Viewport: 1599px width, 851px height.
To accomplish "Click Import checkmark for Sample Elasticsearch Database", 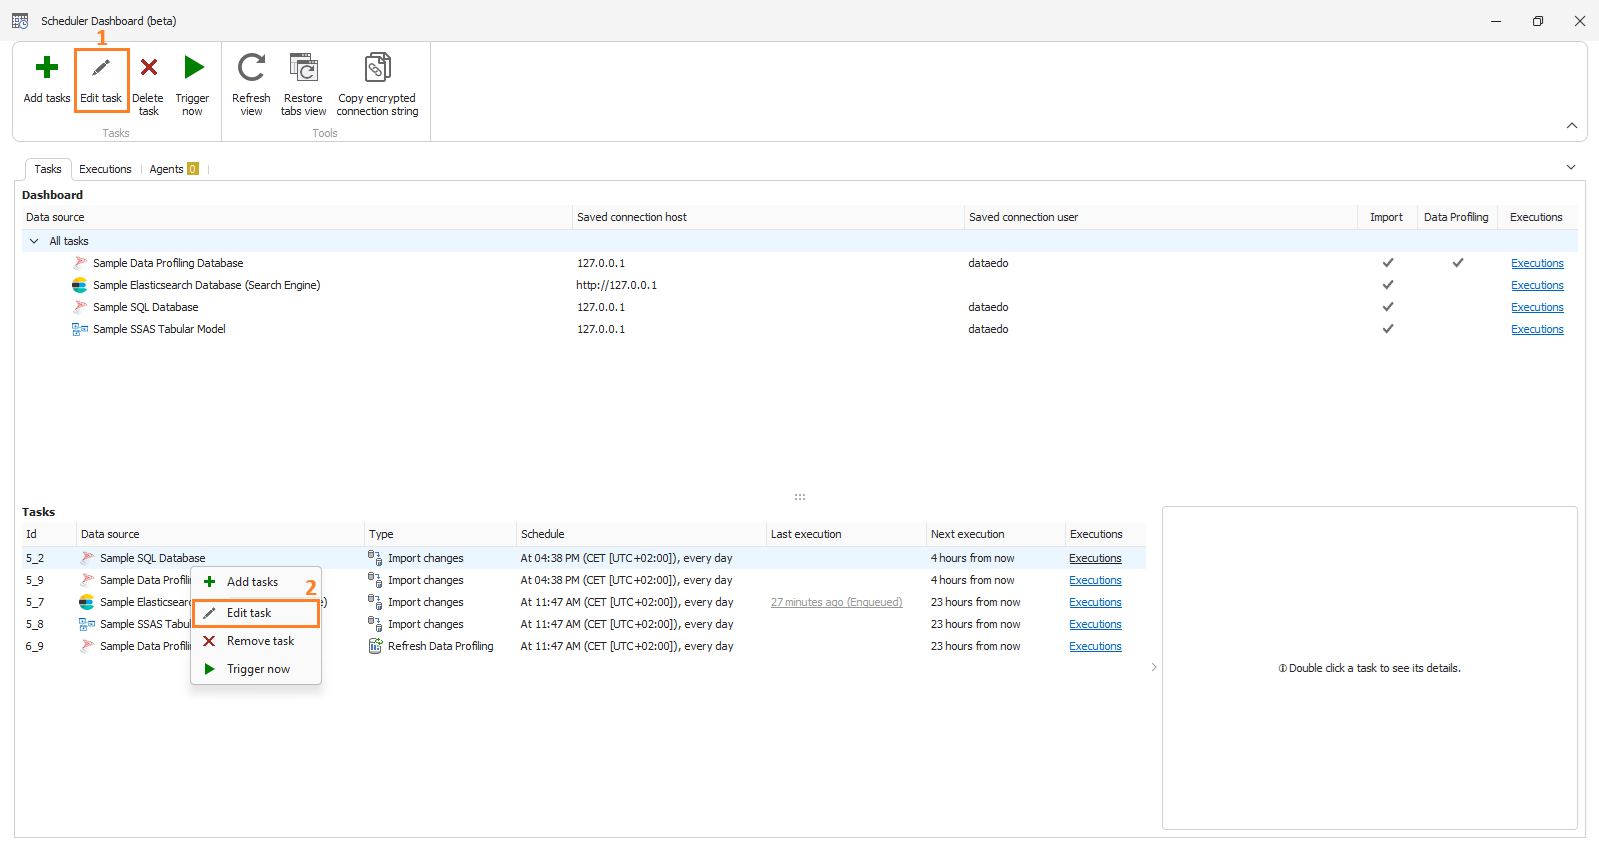I will click(x=1388, y=285).
